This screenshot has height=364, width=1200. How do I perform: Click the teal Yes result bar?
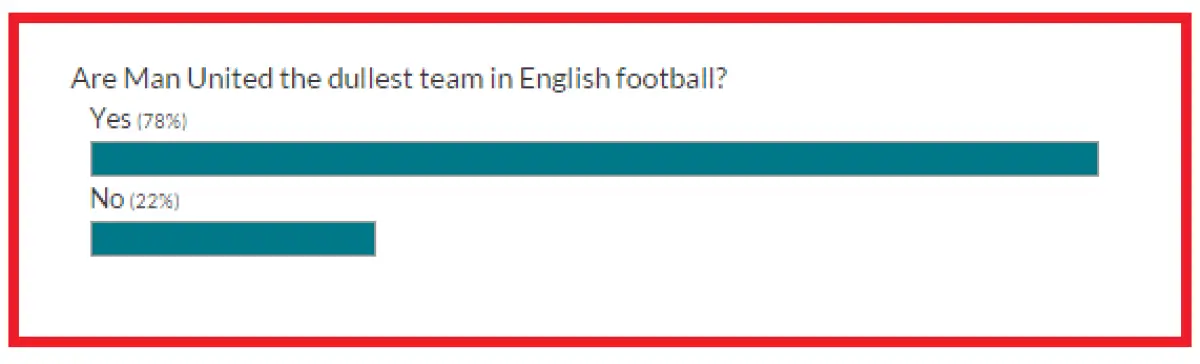point(595,159)
